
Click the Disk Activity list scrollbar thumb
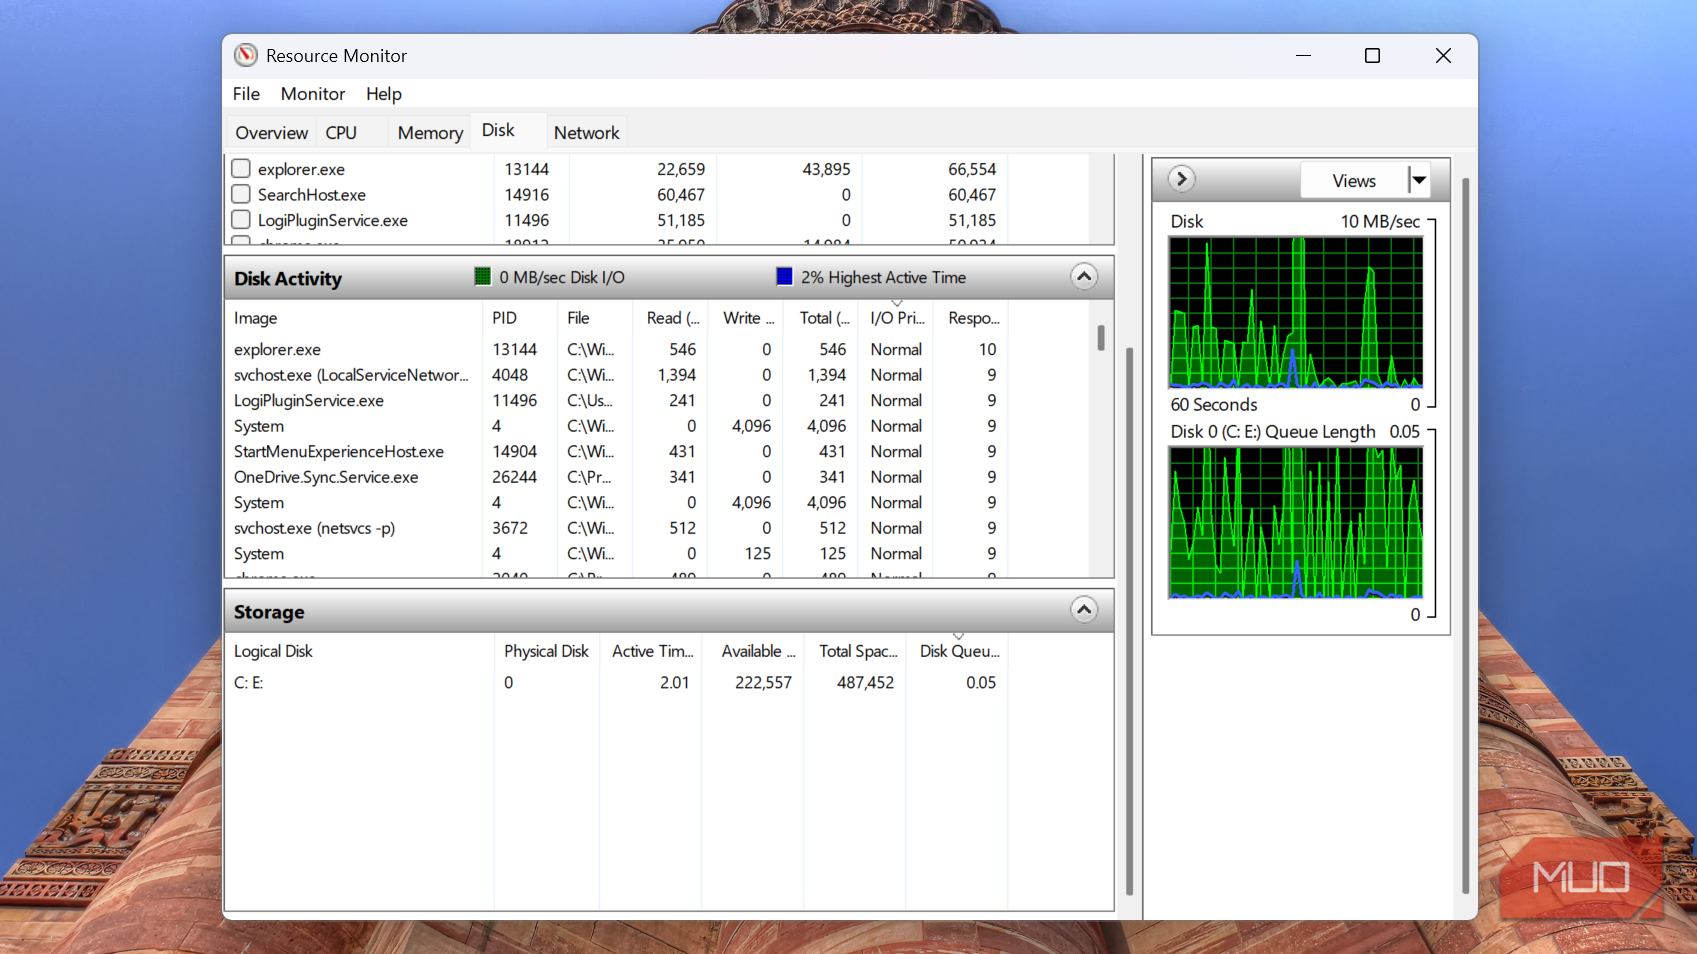point(1100,338)
